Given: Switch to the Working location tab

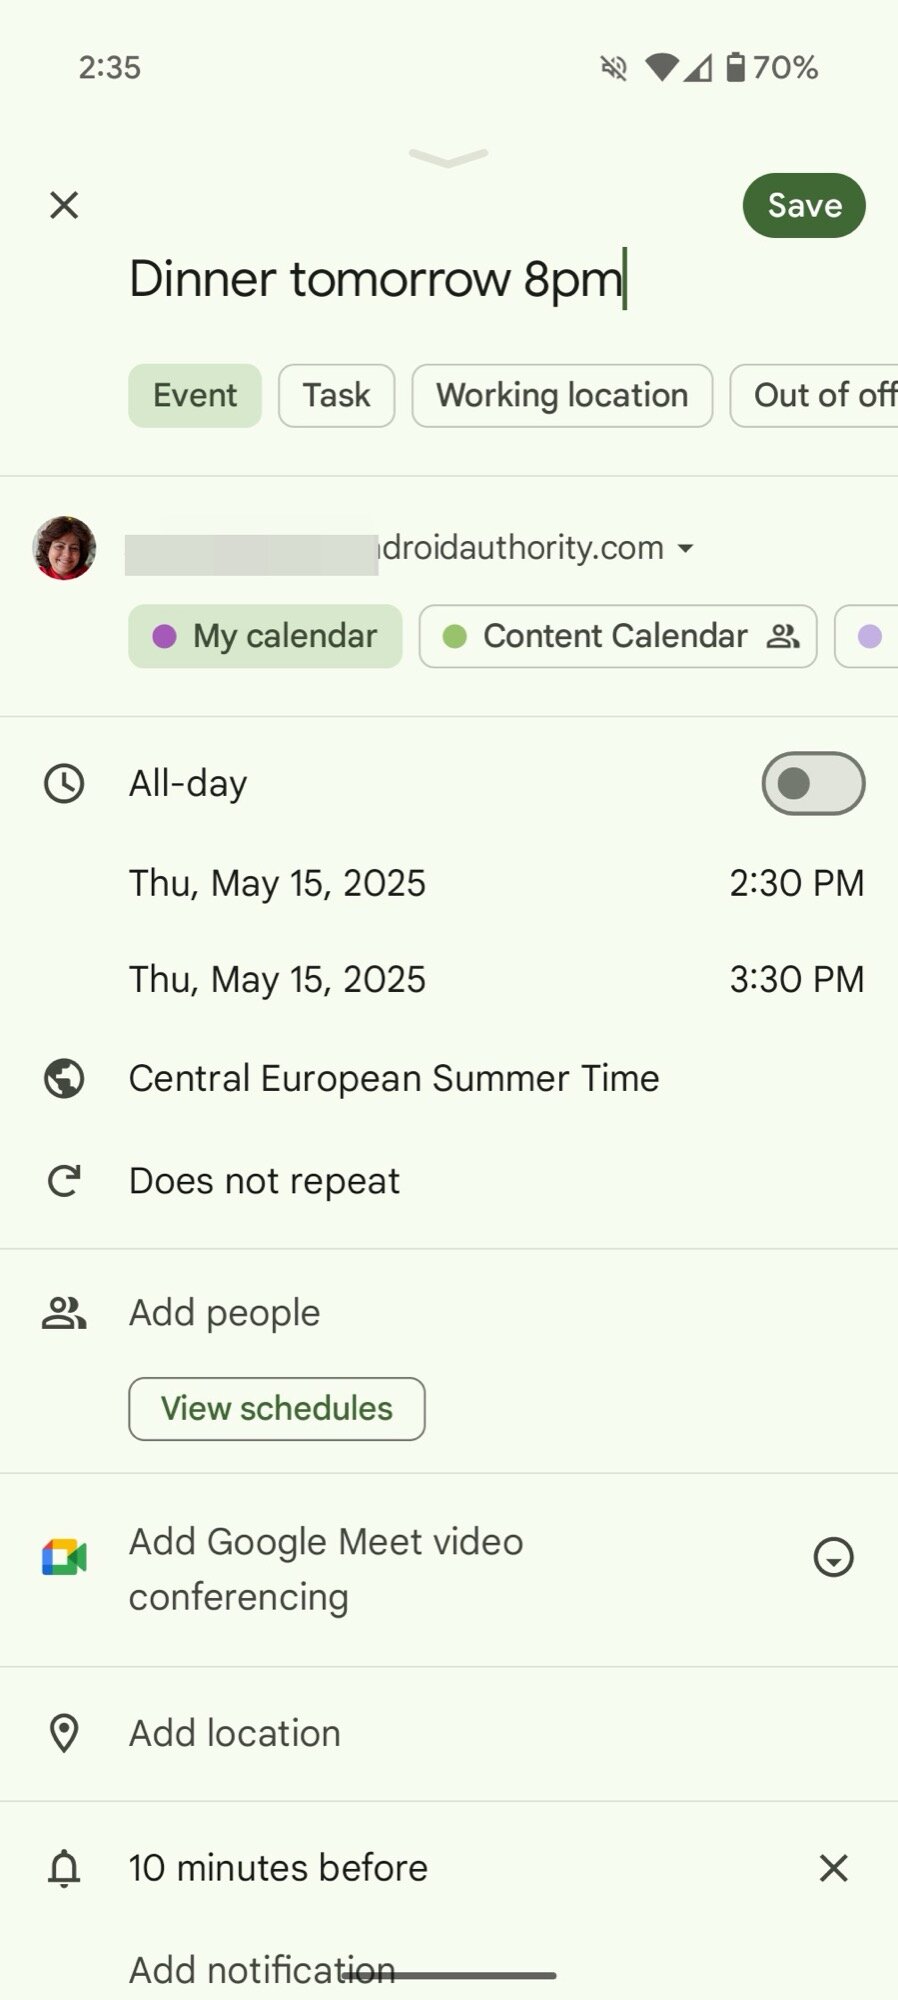Looking at the screenshot, I should coord(562,395).
